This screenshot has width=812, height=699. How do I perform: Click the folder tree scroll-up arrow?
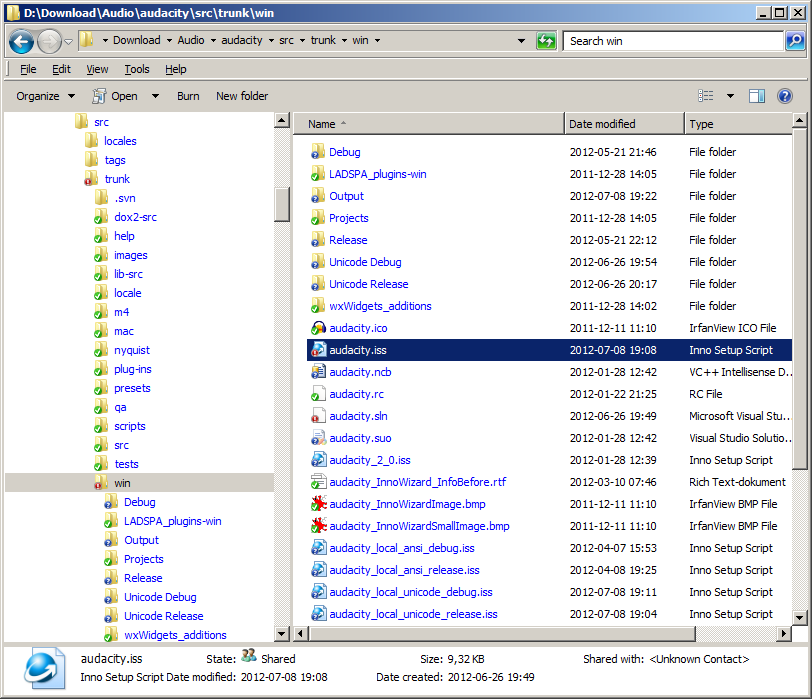[282, 121]
